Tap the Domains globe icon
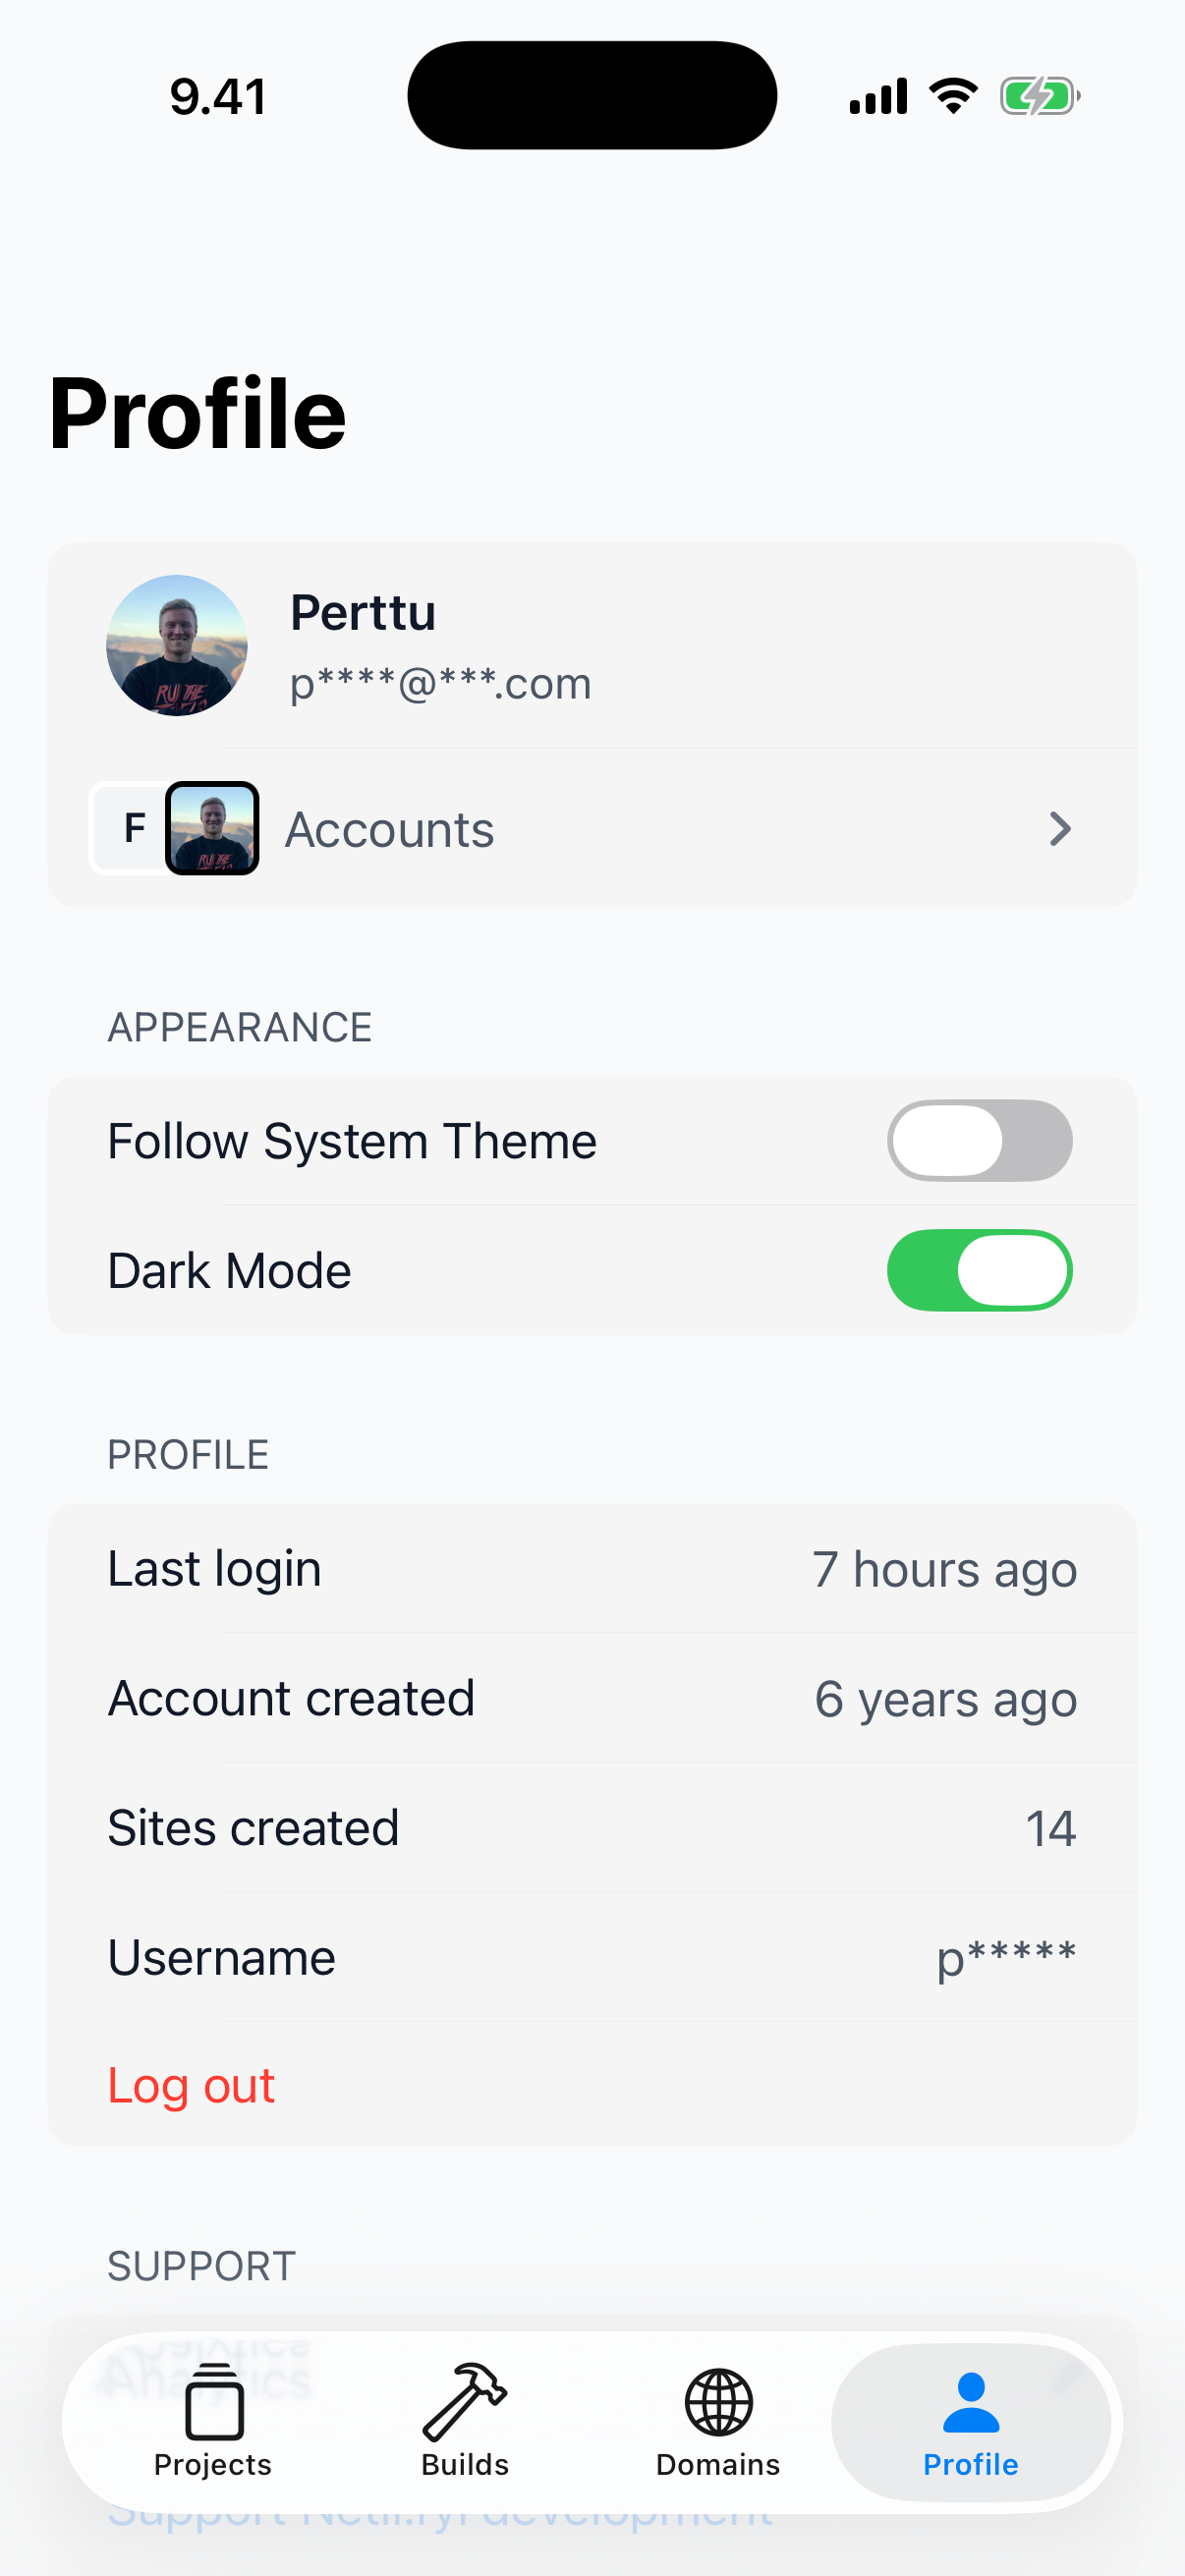The width and height of the screenshot is (1185, 2576). pyautogui.click(x=716, y=2410)
